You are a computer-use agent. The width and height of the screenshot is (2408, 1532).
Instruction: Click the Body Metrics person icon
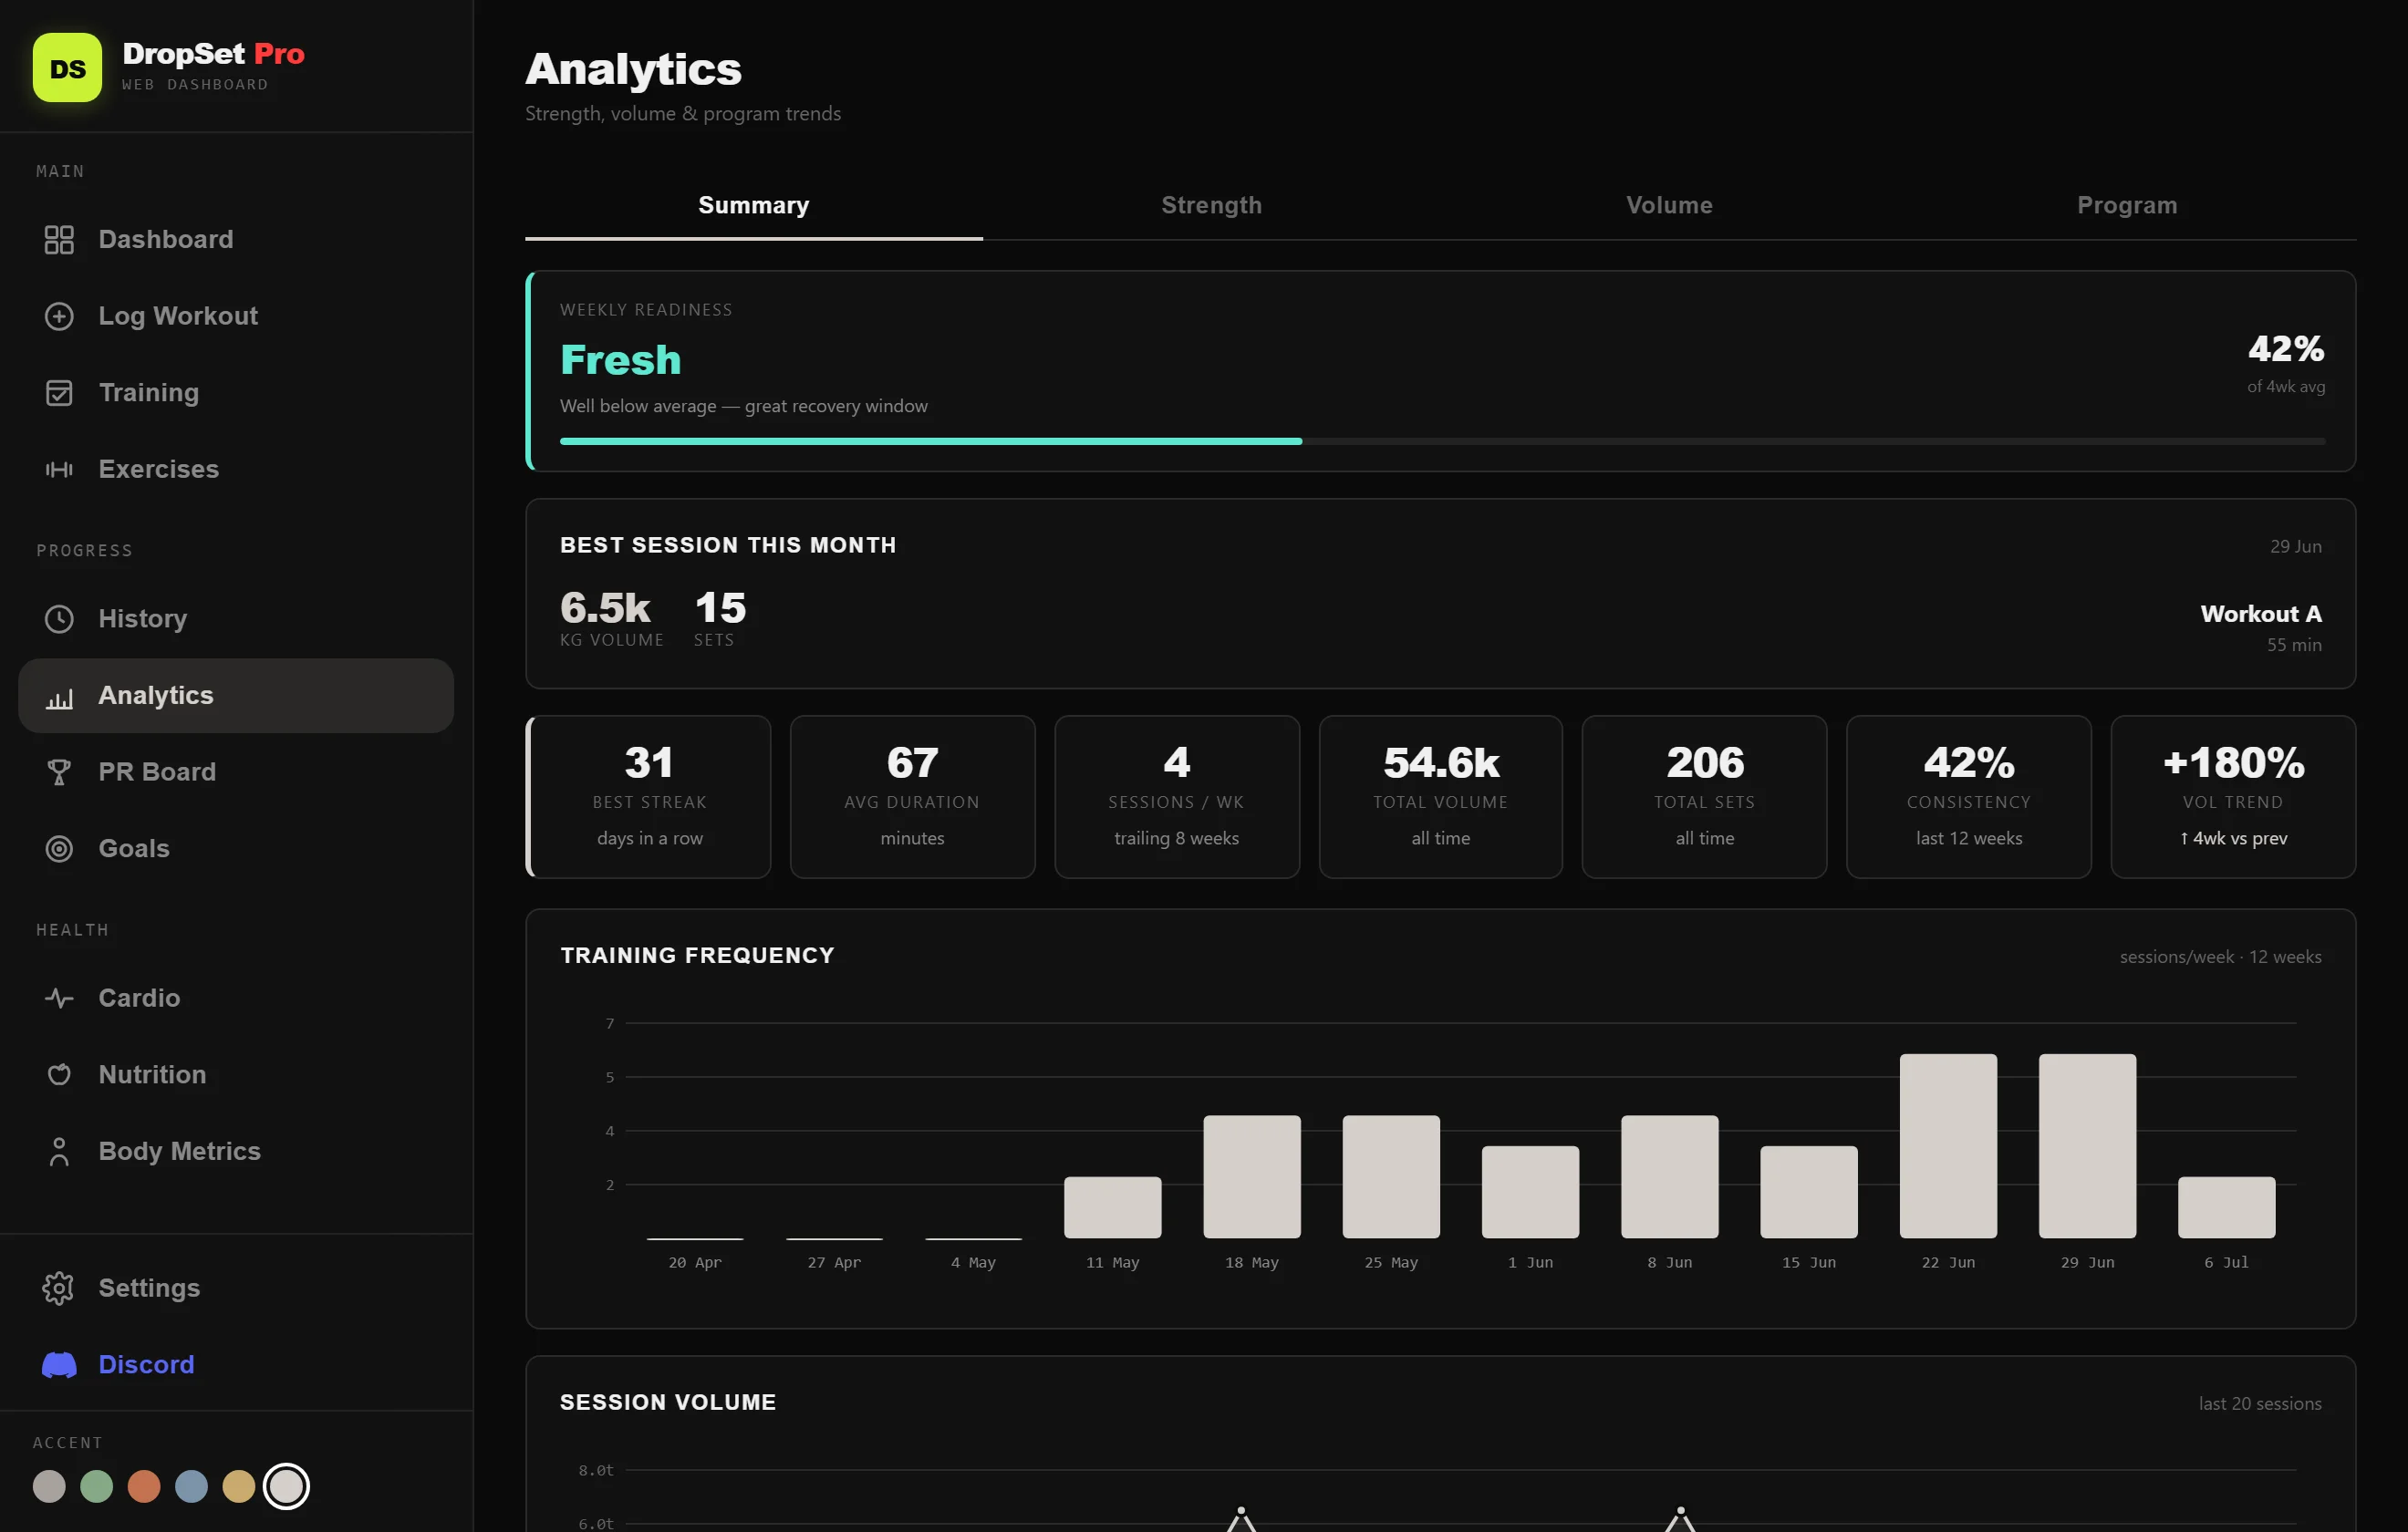(59, 1151)
